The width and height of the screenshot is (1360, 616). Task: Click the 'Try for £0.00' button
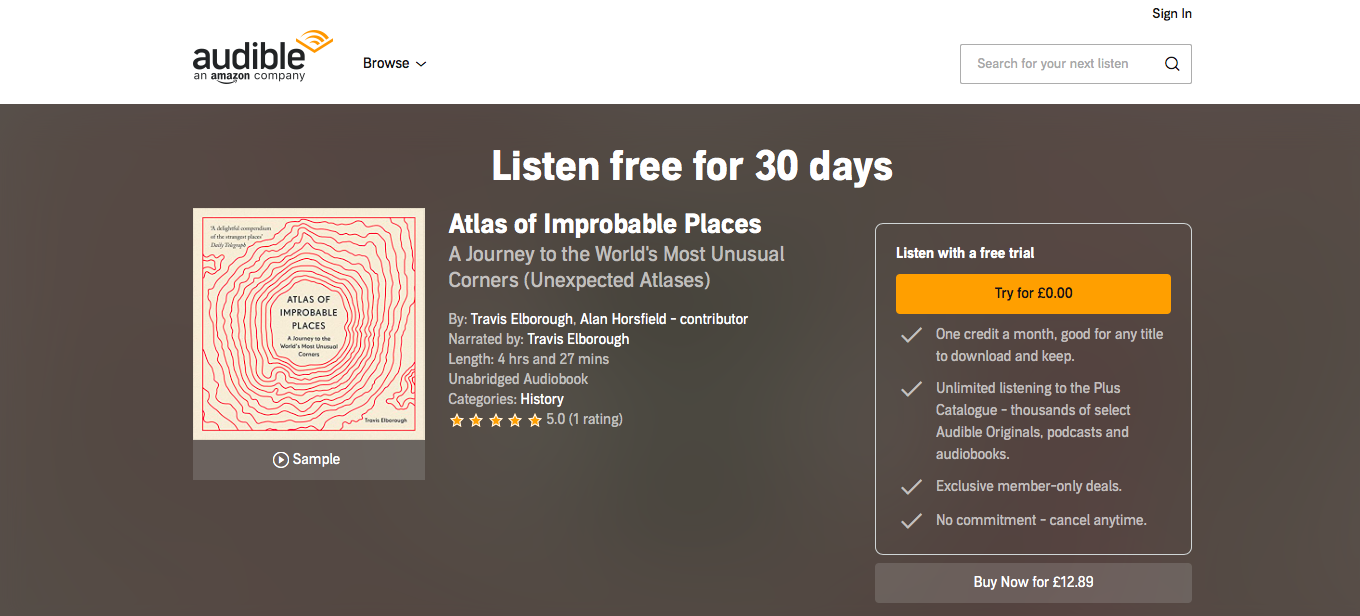[1033, 294]
